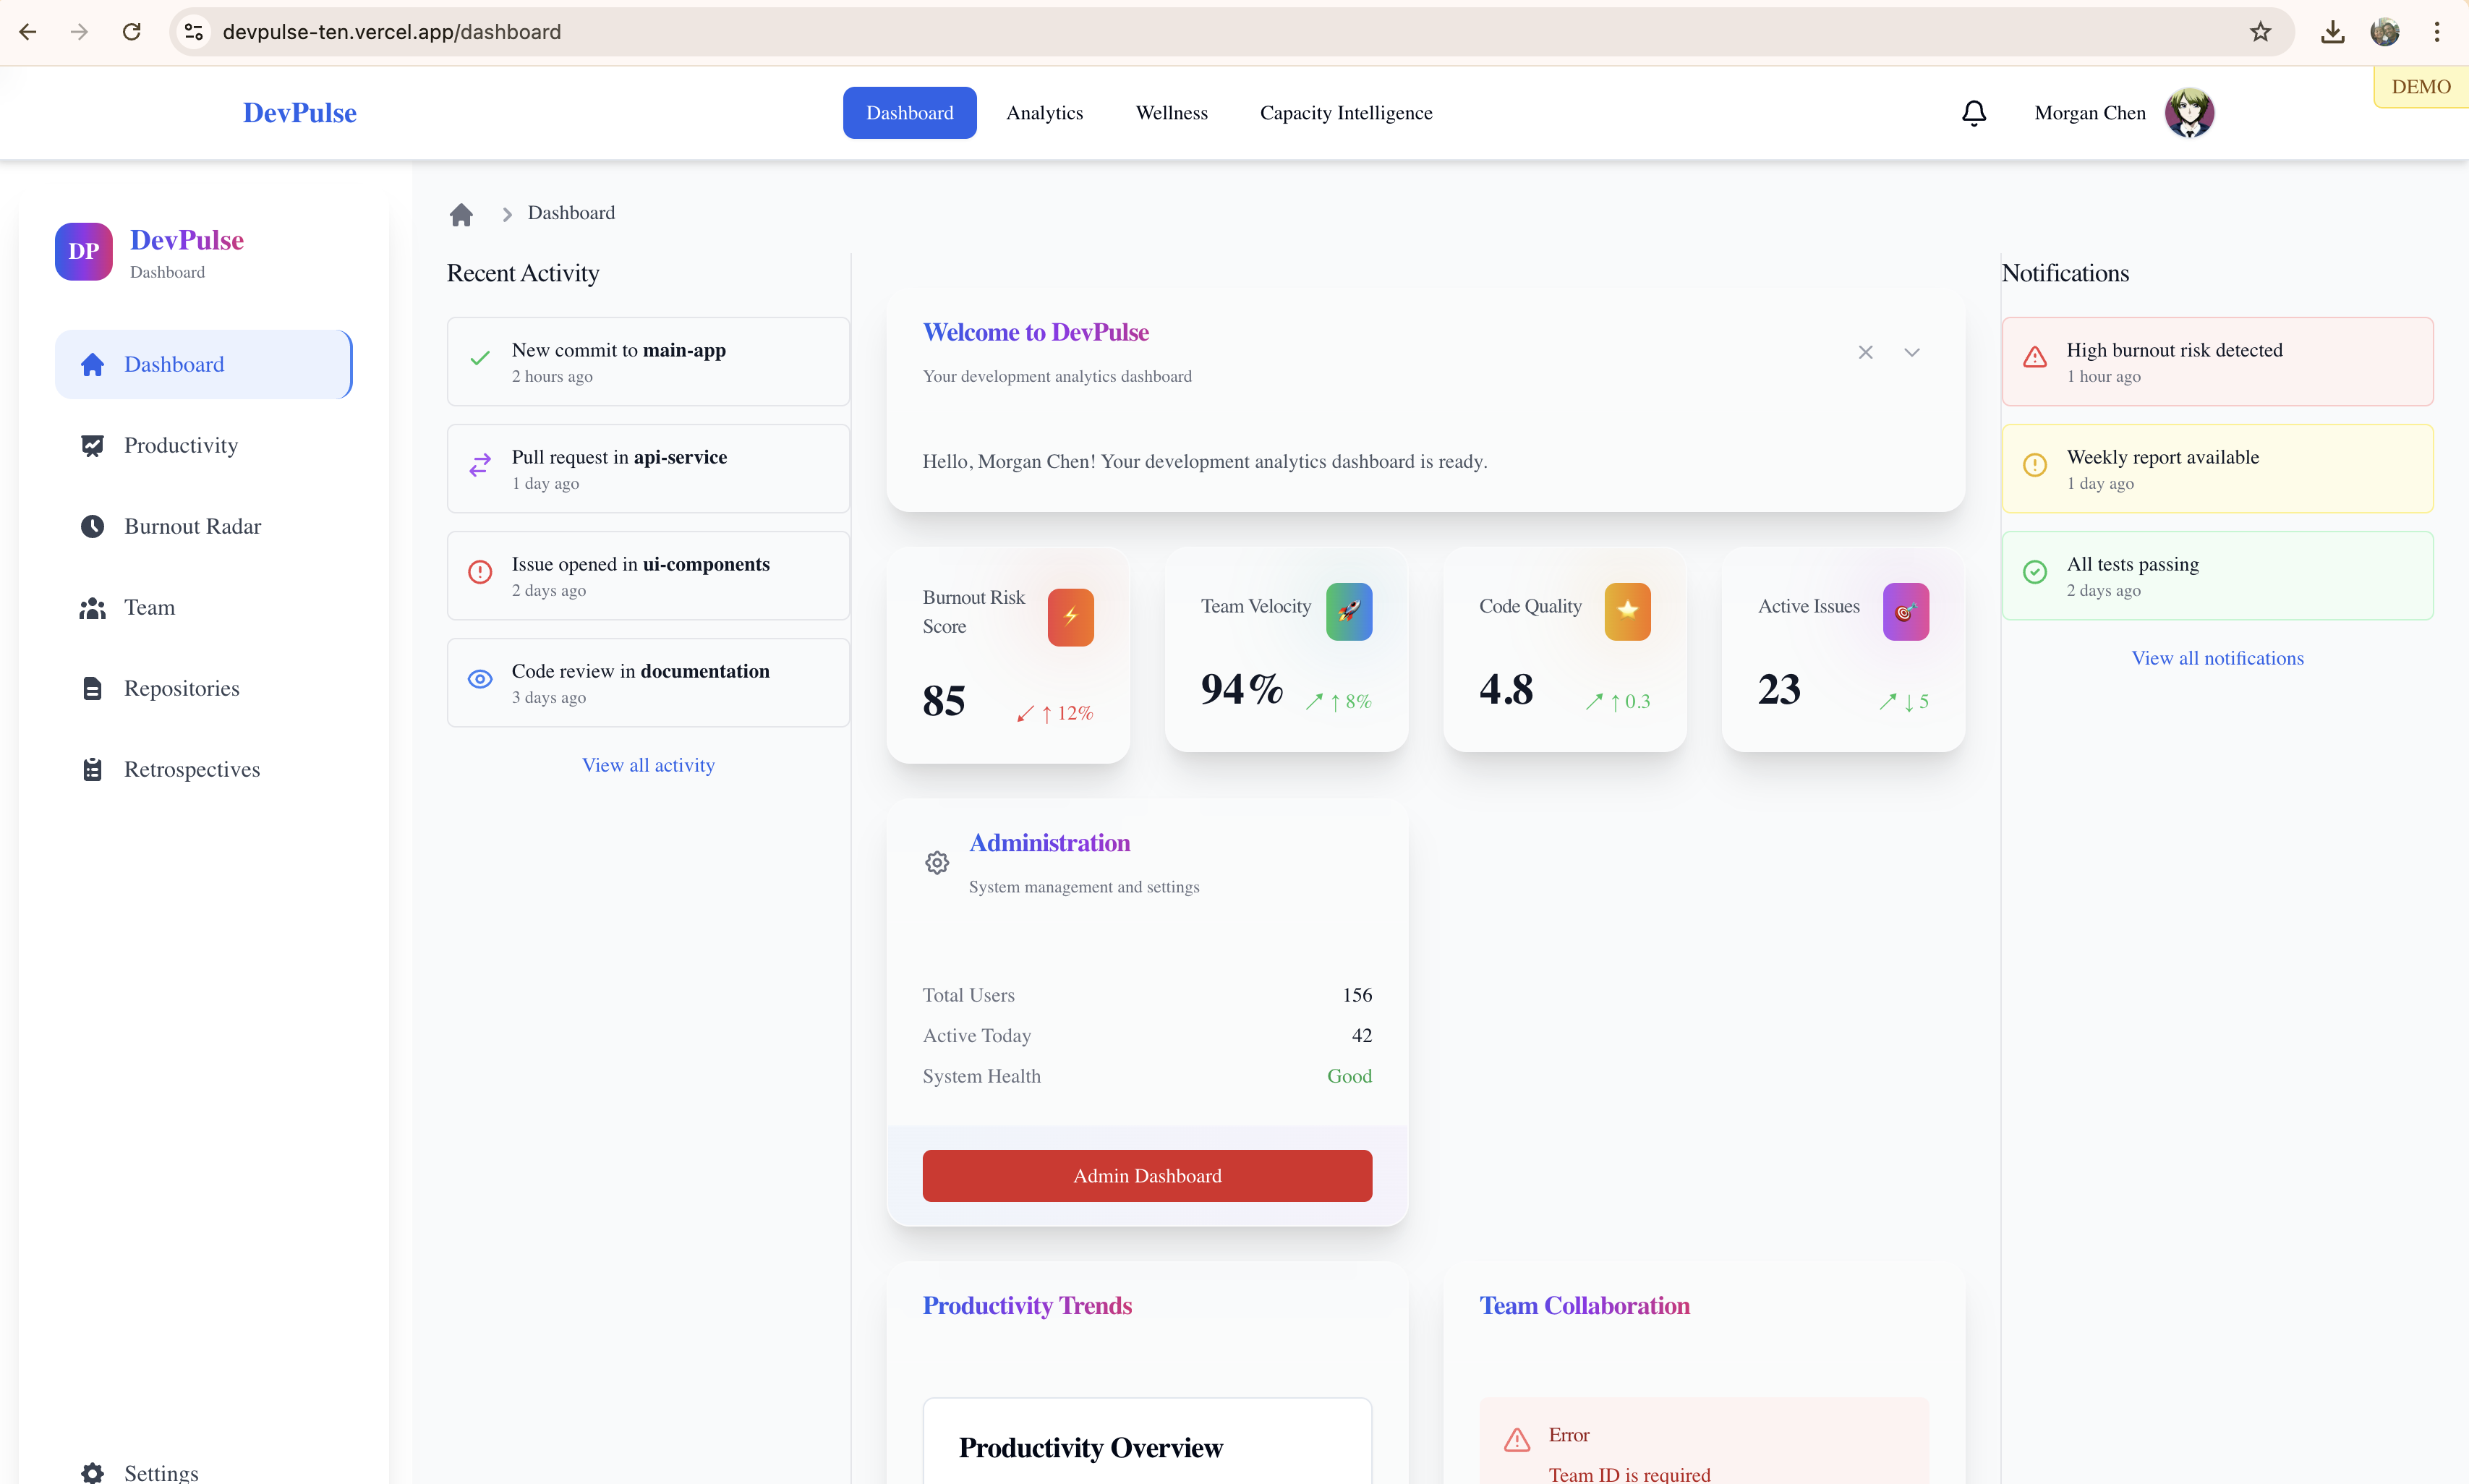Screen dimensions: 2469x1484
Task: Click the Active Issues target icon
Action: [1905, 611]
